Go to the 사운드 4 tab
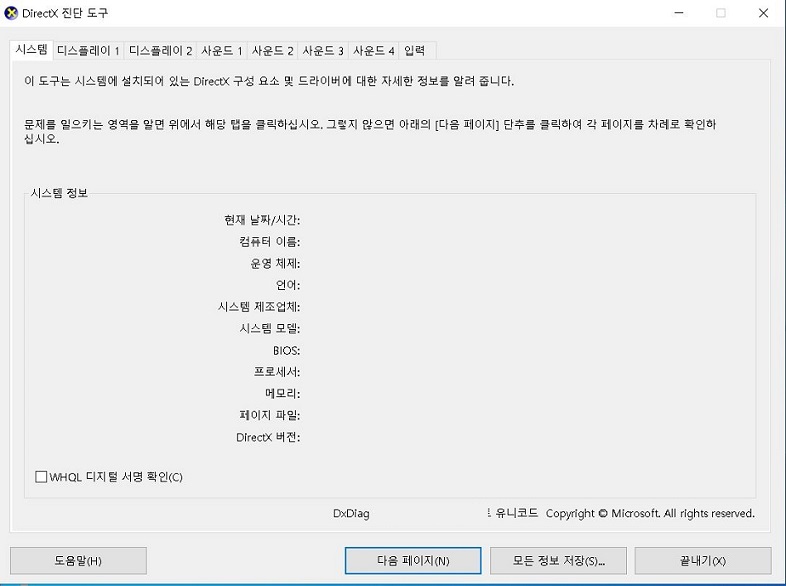786x586 pixels. (374, 51)
